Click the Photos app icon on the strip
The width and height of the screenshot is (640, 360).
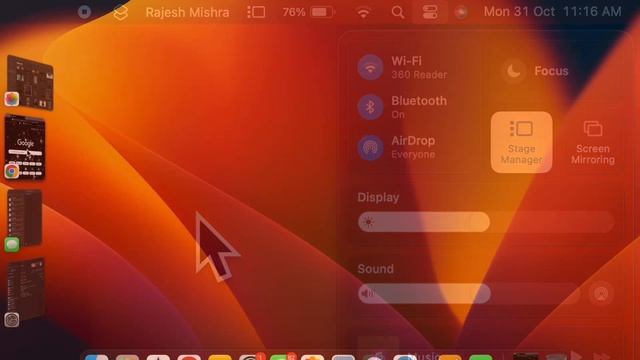click(12, 99)
